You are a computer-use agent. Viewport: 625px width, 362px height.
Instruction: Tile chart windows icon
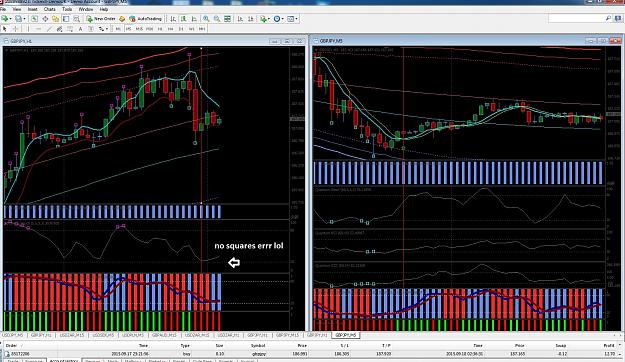click(x=227, y=19)
